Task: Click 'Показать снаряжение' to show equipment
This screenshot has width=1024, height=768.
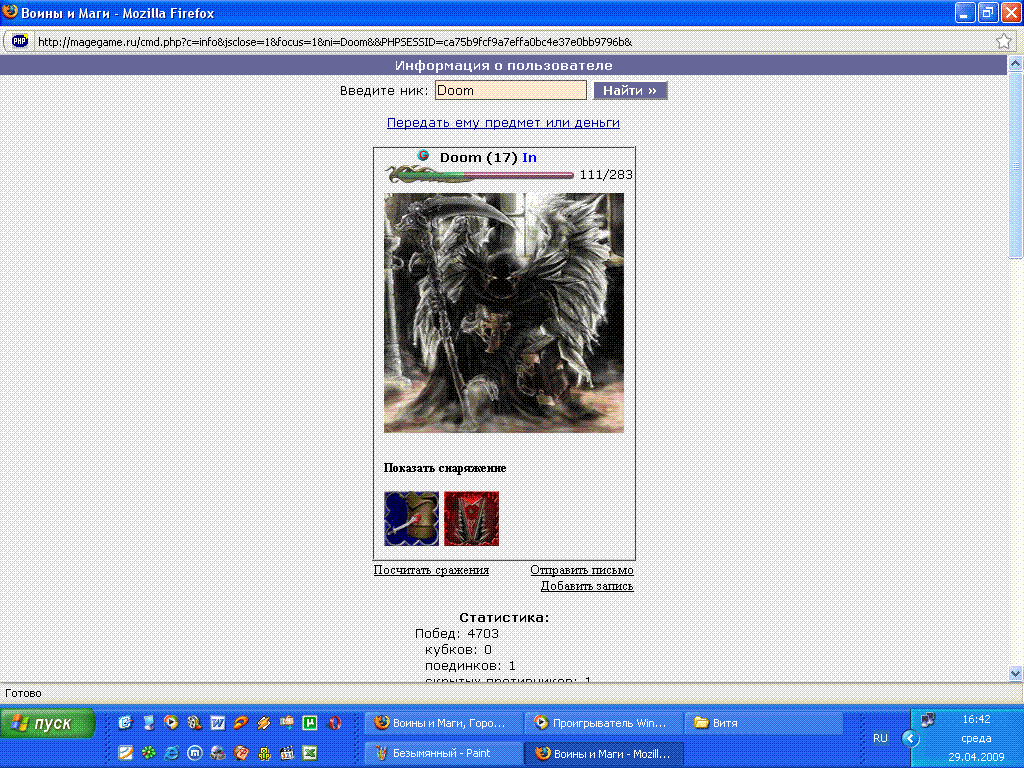Action: click(x=445, y=468)
